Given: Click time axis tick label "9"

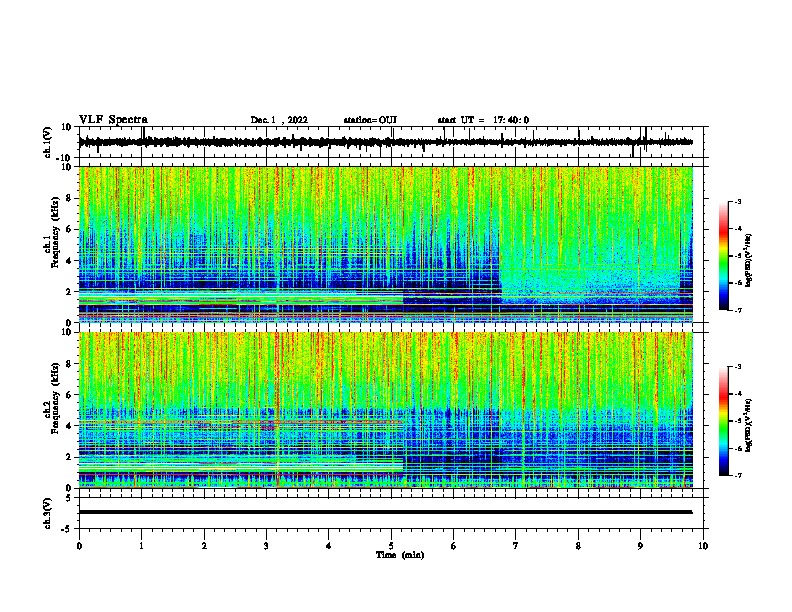Looking at the screenshot, I should point(640,546).
